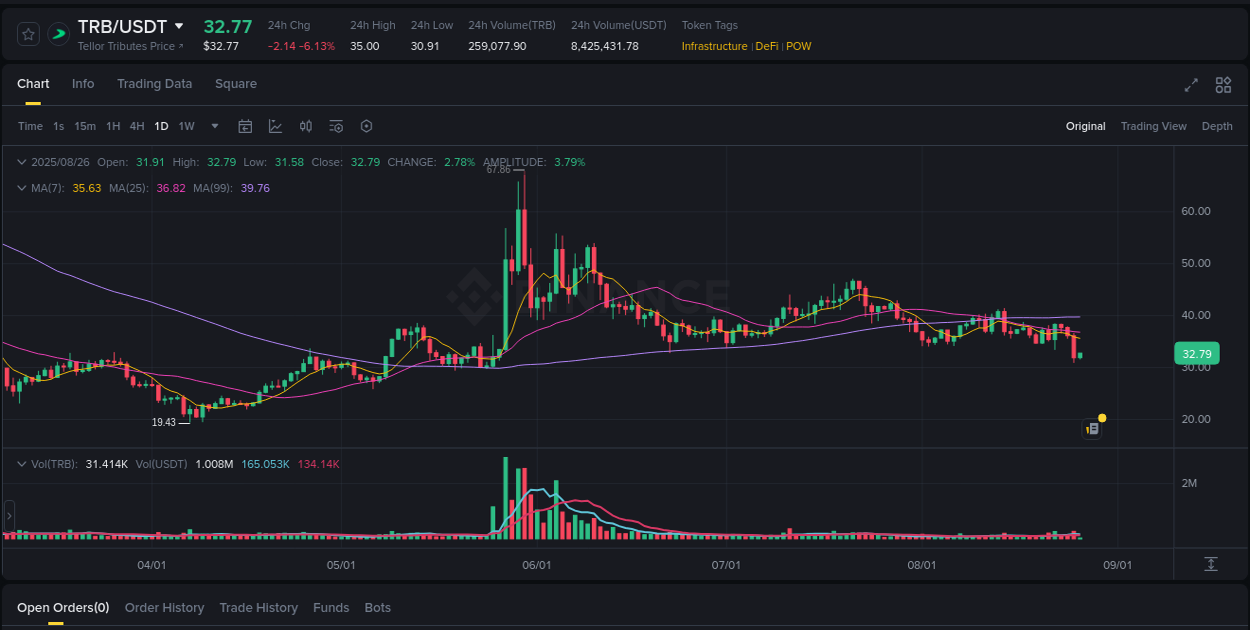Viewport: 1250px width, 630px height.
Task: Open the extra timeframes dropdown next to 1W
Action: [213, 126]
